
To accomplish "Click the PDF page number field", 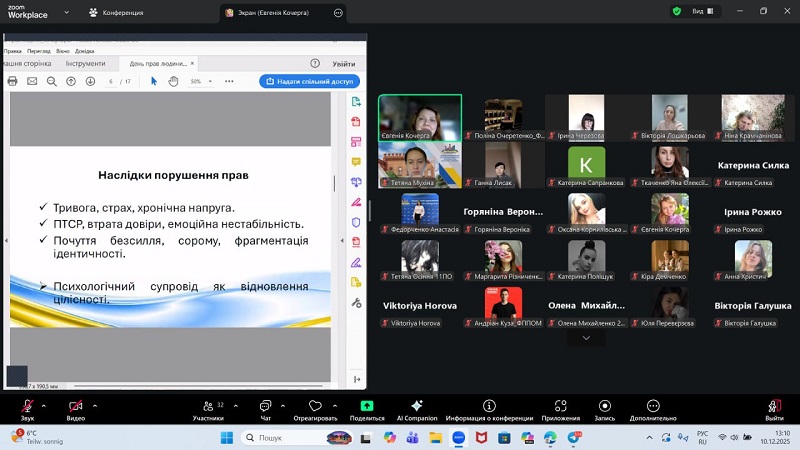I will coord(112,81).
